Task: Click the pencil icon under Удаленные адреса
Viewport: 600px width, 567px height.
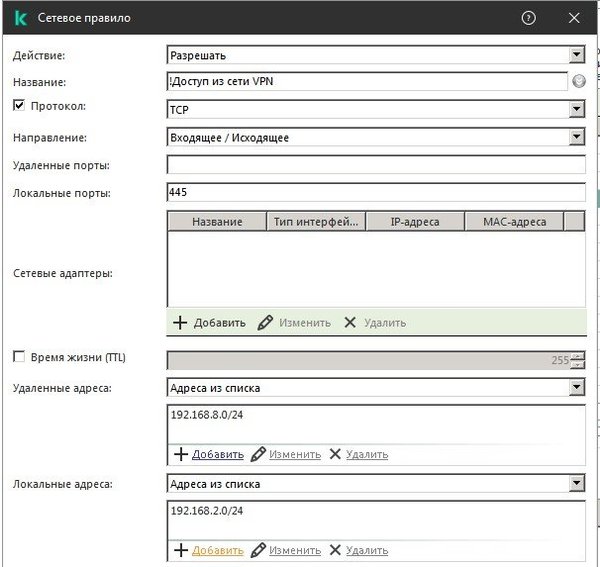Action: tap(258, 454)
